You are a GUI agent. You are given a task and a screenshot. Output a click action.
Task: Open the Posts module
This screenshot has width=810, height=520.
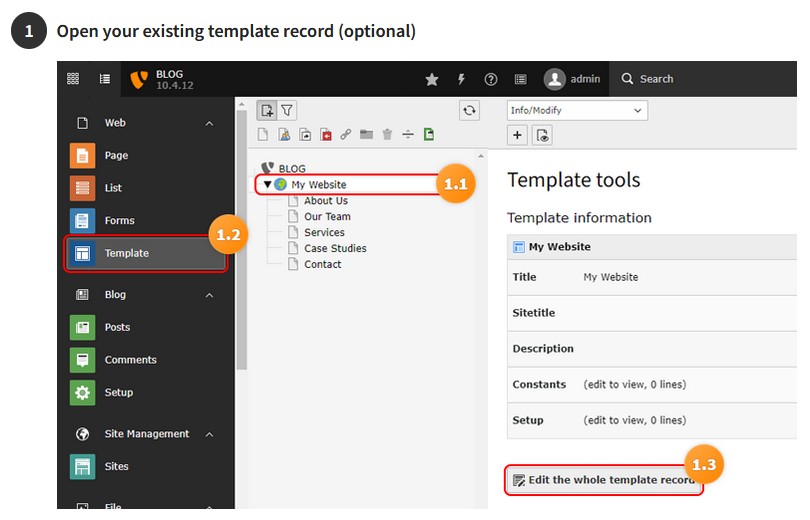click(x=145, y=327)
